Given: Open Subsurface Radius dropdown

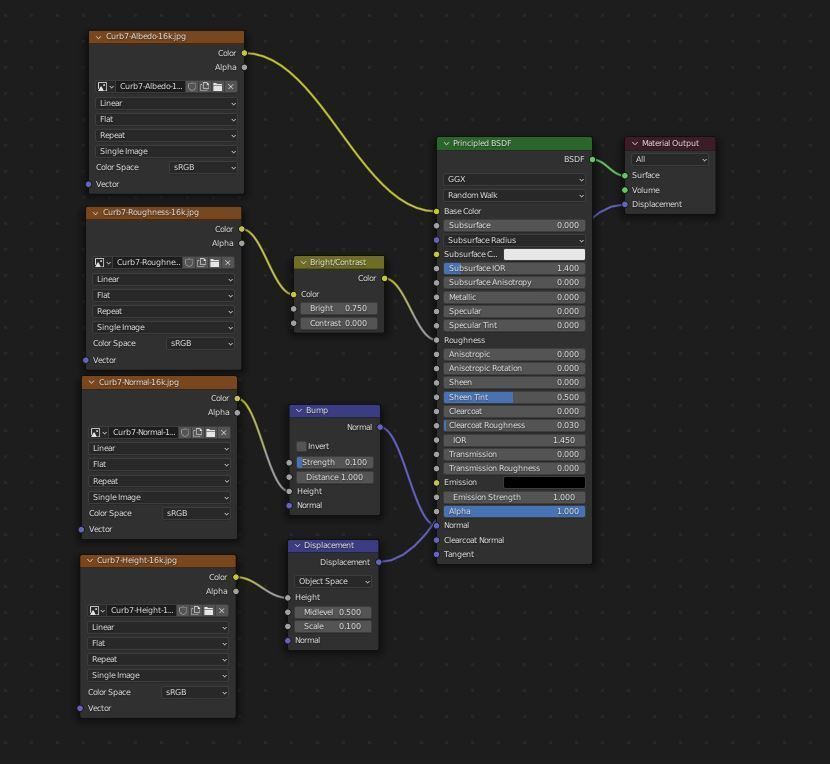Looking at the screenshot, I should 515,240.
